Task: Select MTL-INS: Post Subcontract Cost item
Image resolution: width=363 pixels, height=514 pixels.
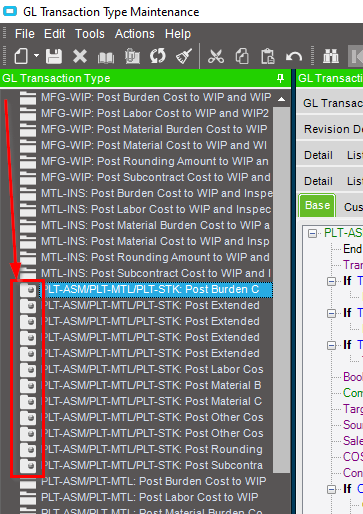Action: pyautogui.click(x=156, y=273)
